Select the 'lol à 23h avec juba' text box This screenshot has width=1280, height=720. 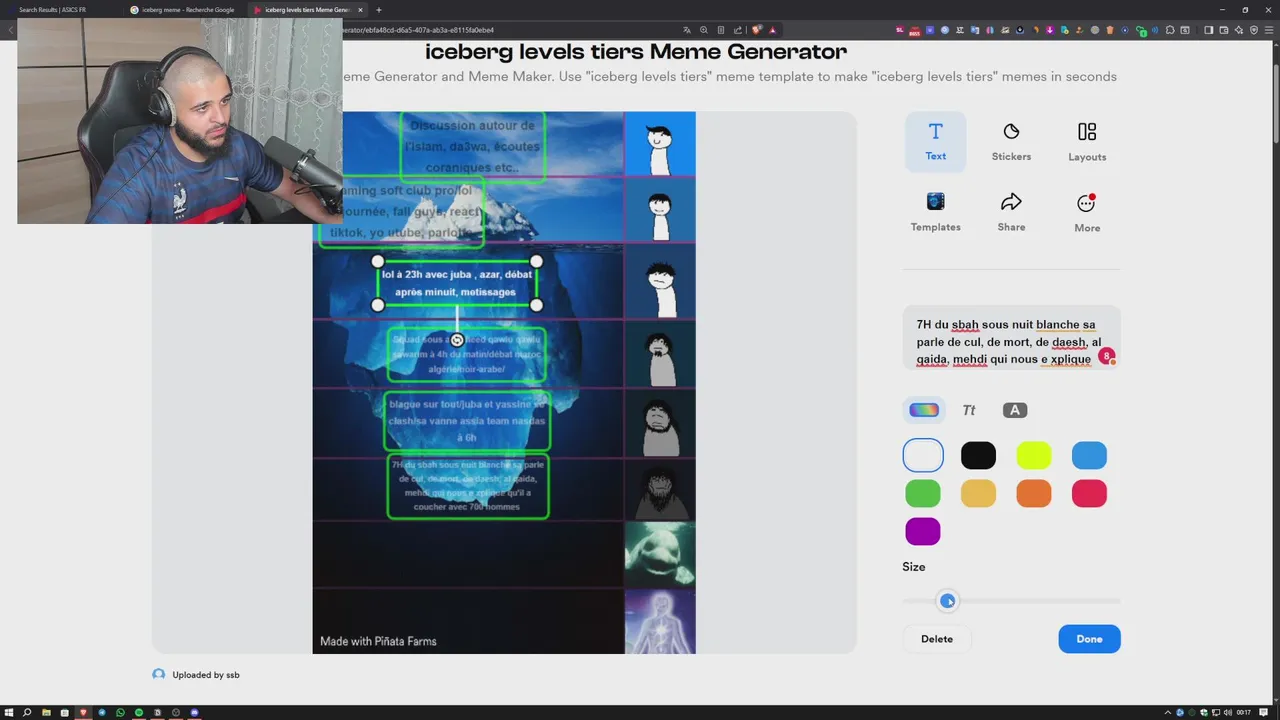click(x=456, y=283)
